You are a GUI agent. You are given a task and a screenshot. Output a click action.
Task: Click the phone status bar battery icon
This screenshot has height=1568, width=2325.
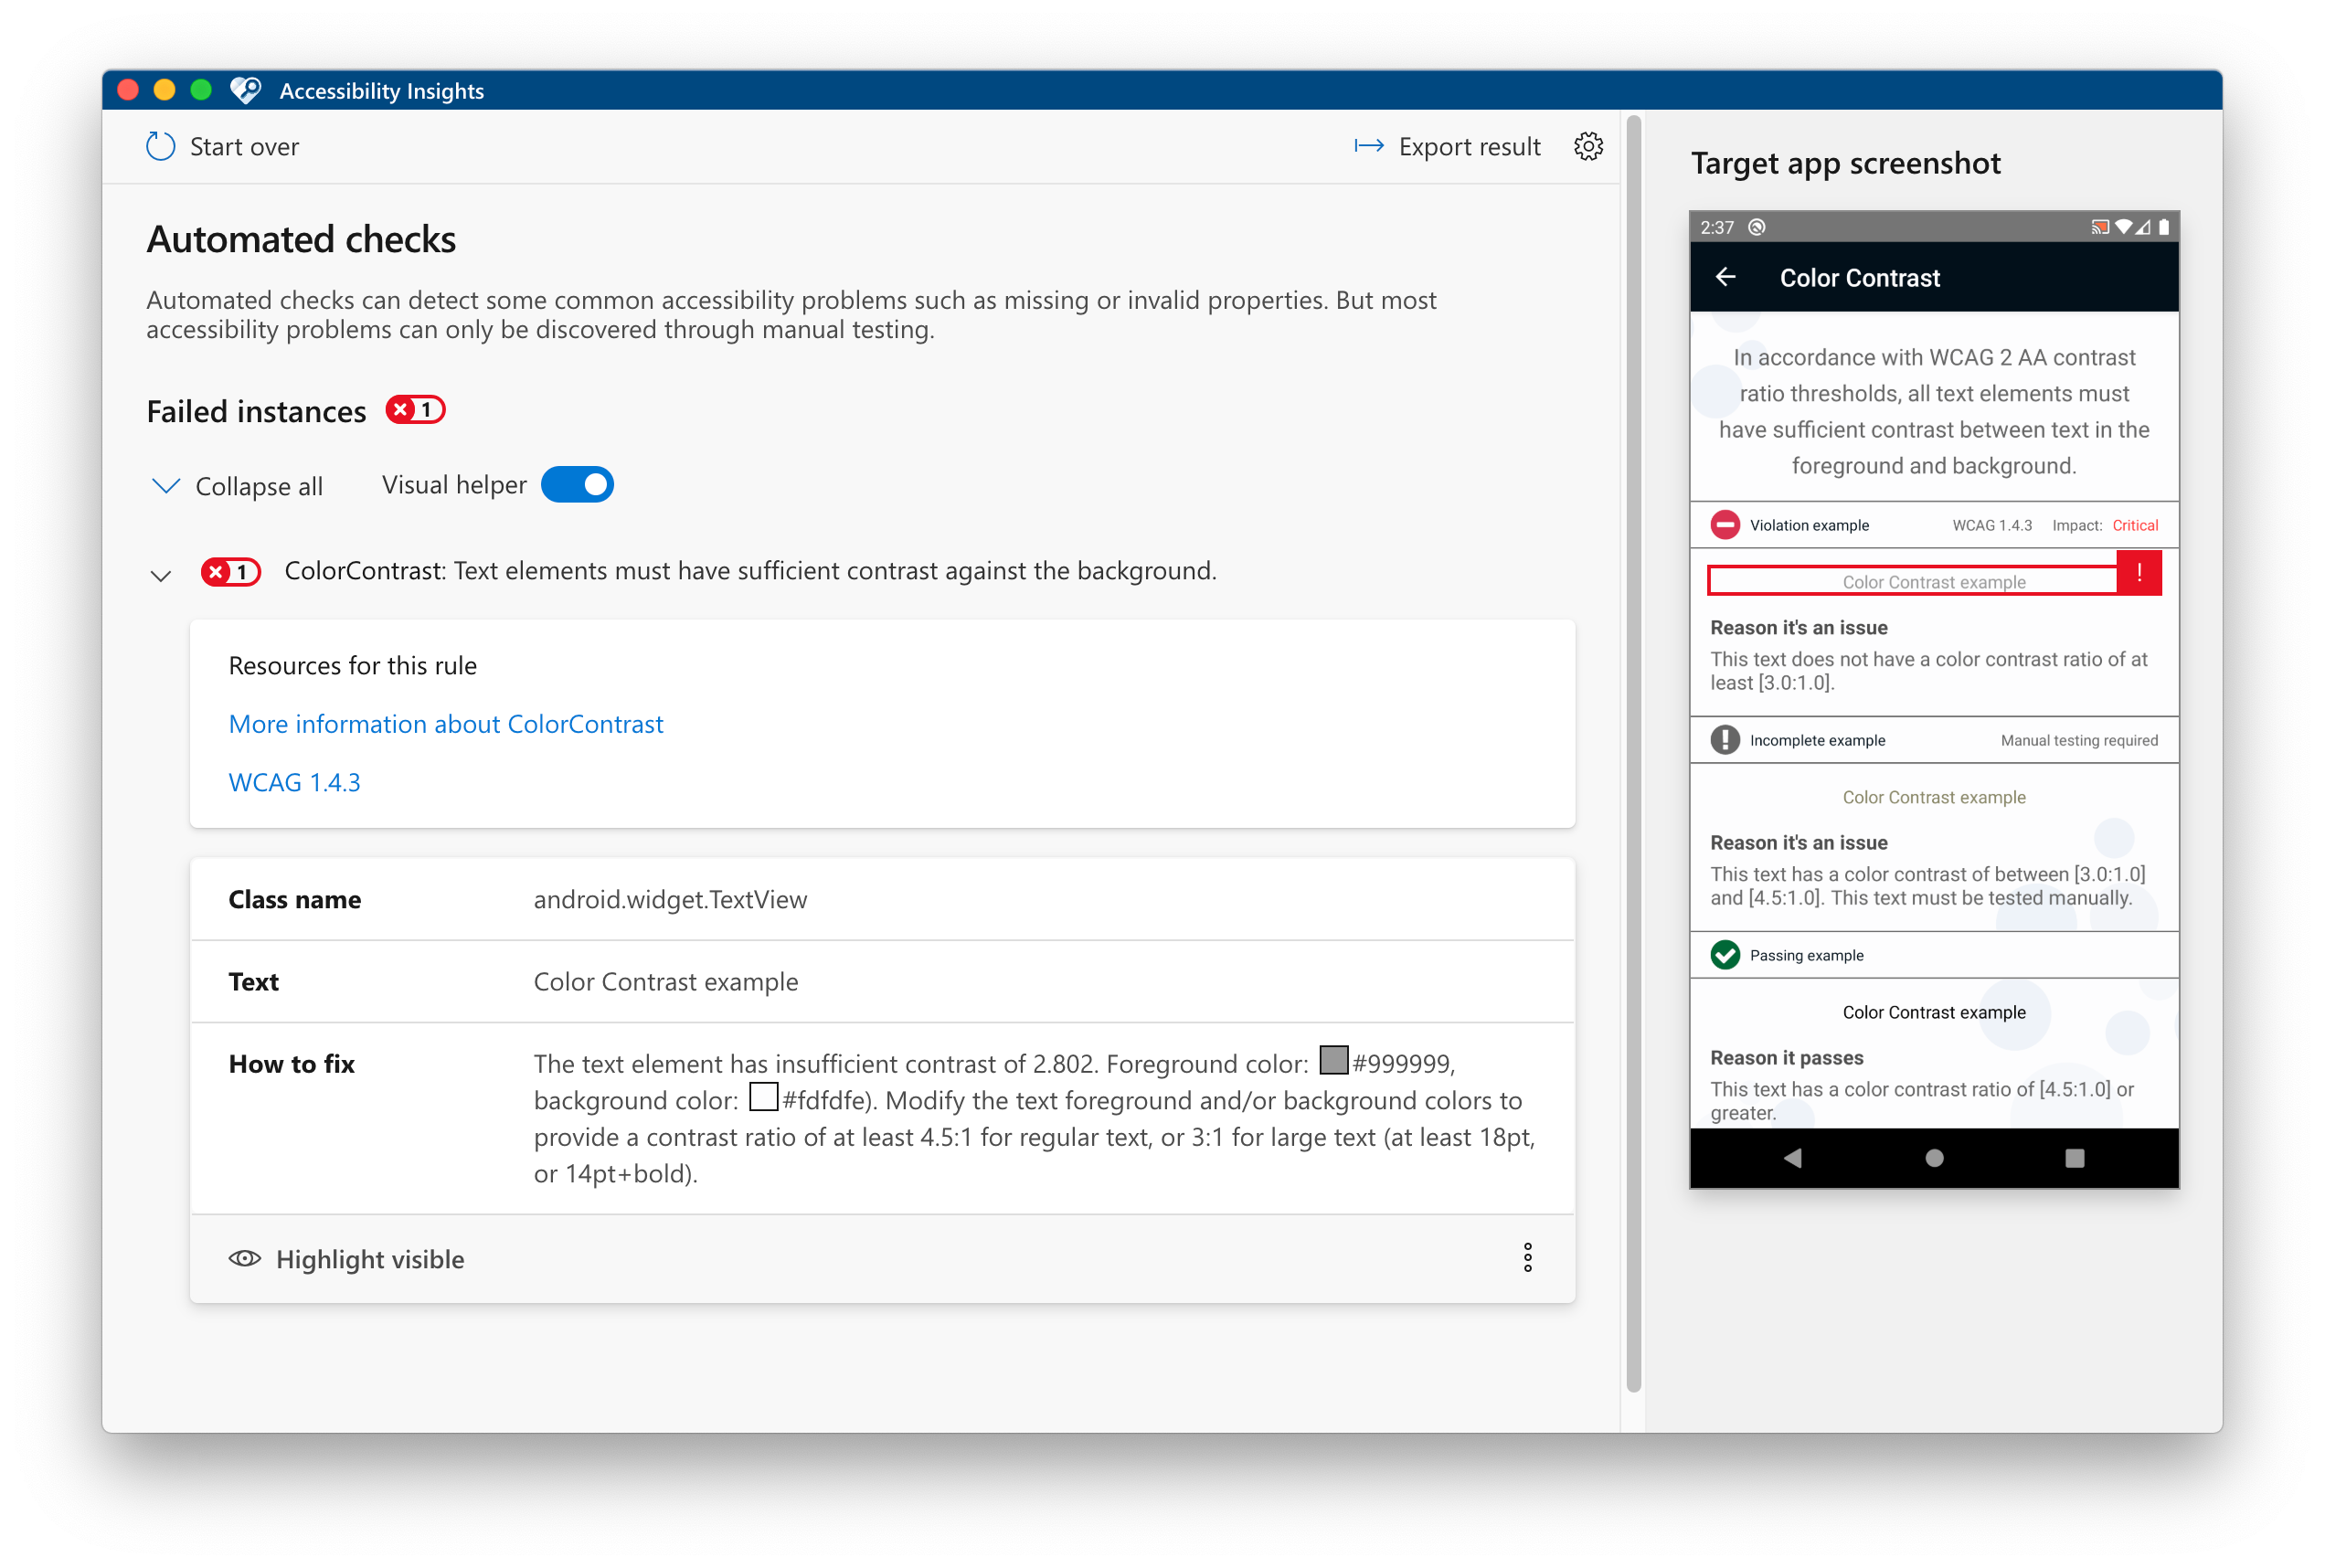(x=2163, y=227)
